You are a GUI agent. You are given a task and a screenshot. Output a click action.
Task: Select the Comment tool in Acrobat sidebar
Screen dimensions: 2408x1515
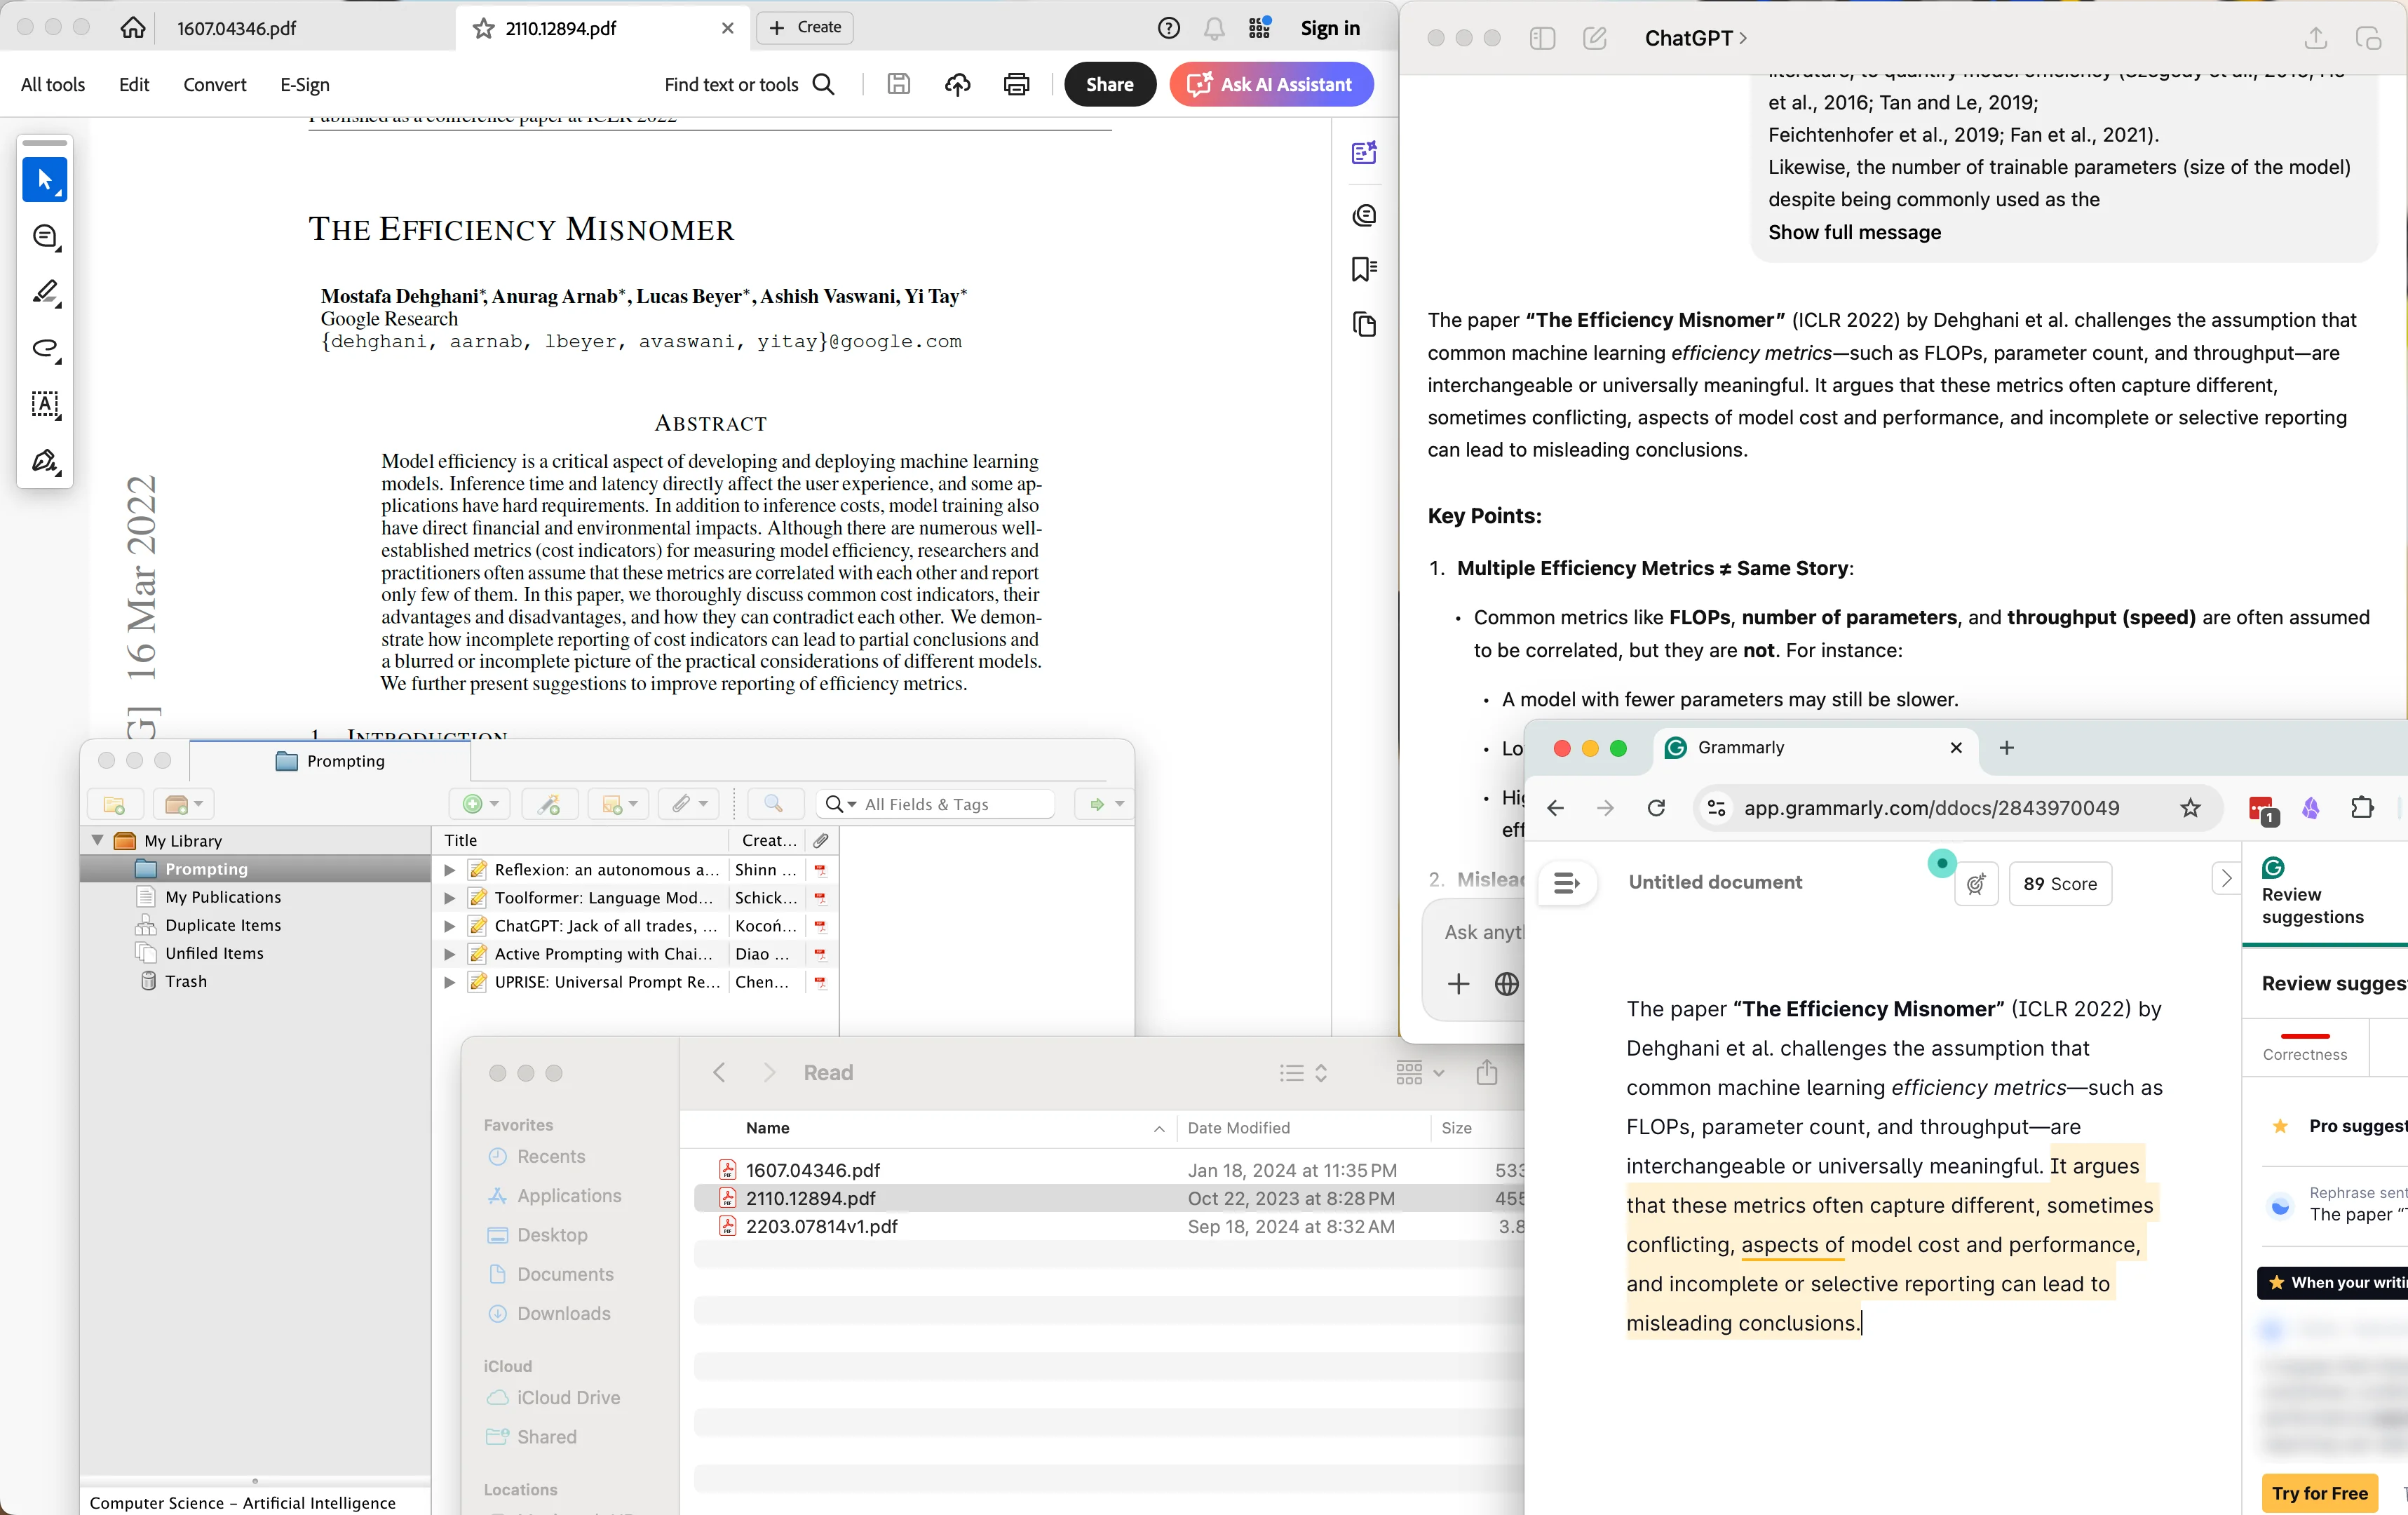(45, 236)
